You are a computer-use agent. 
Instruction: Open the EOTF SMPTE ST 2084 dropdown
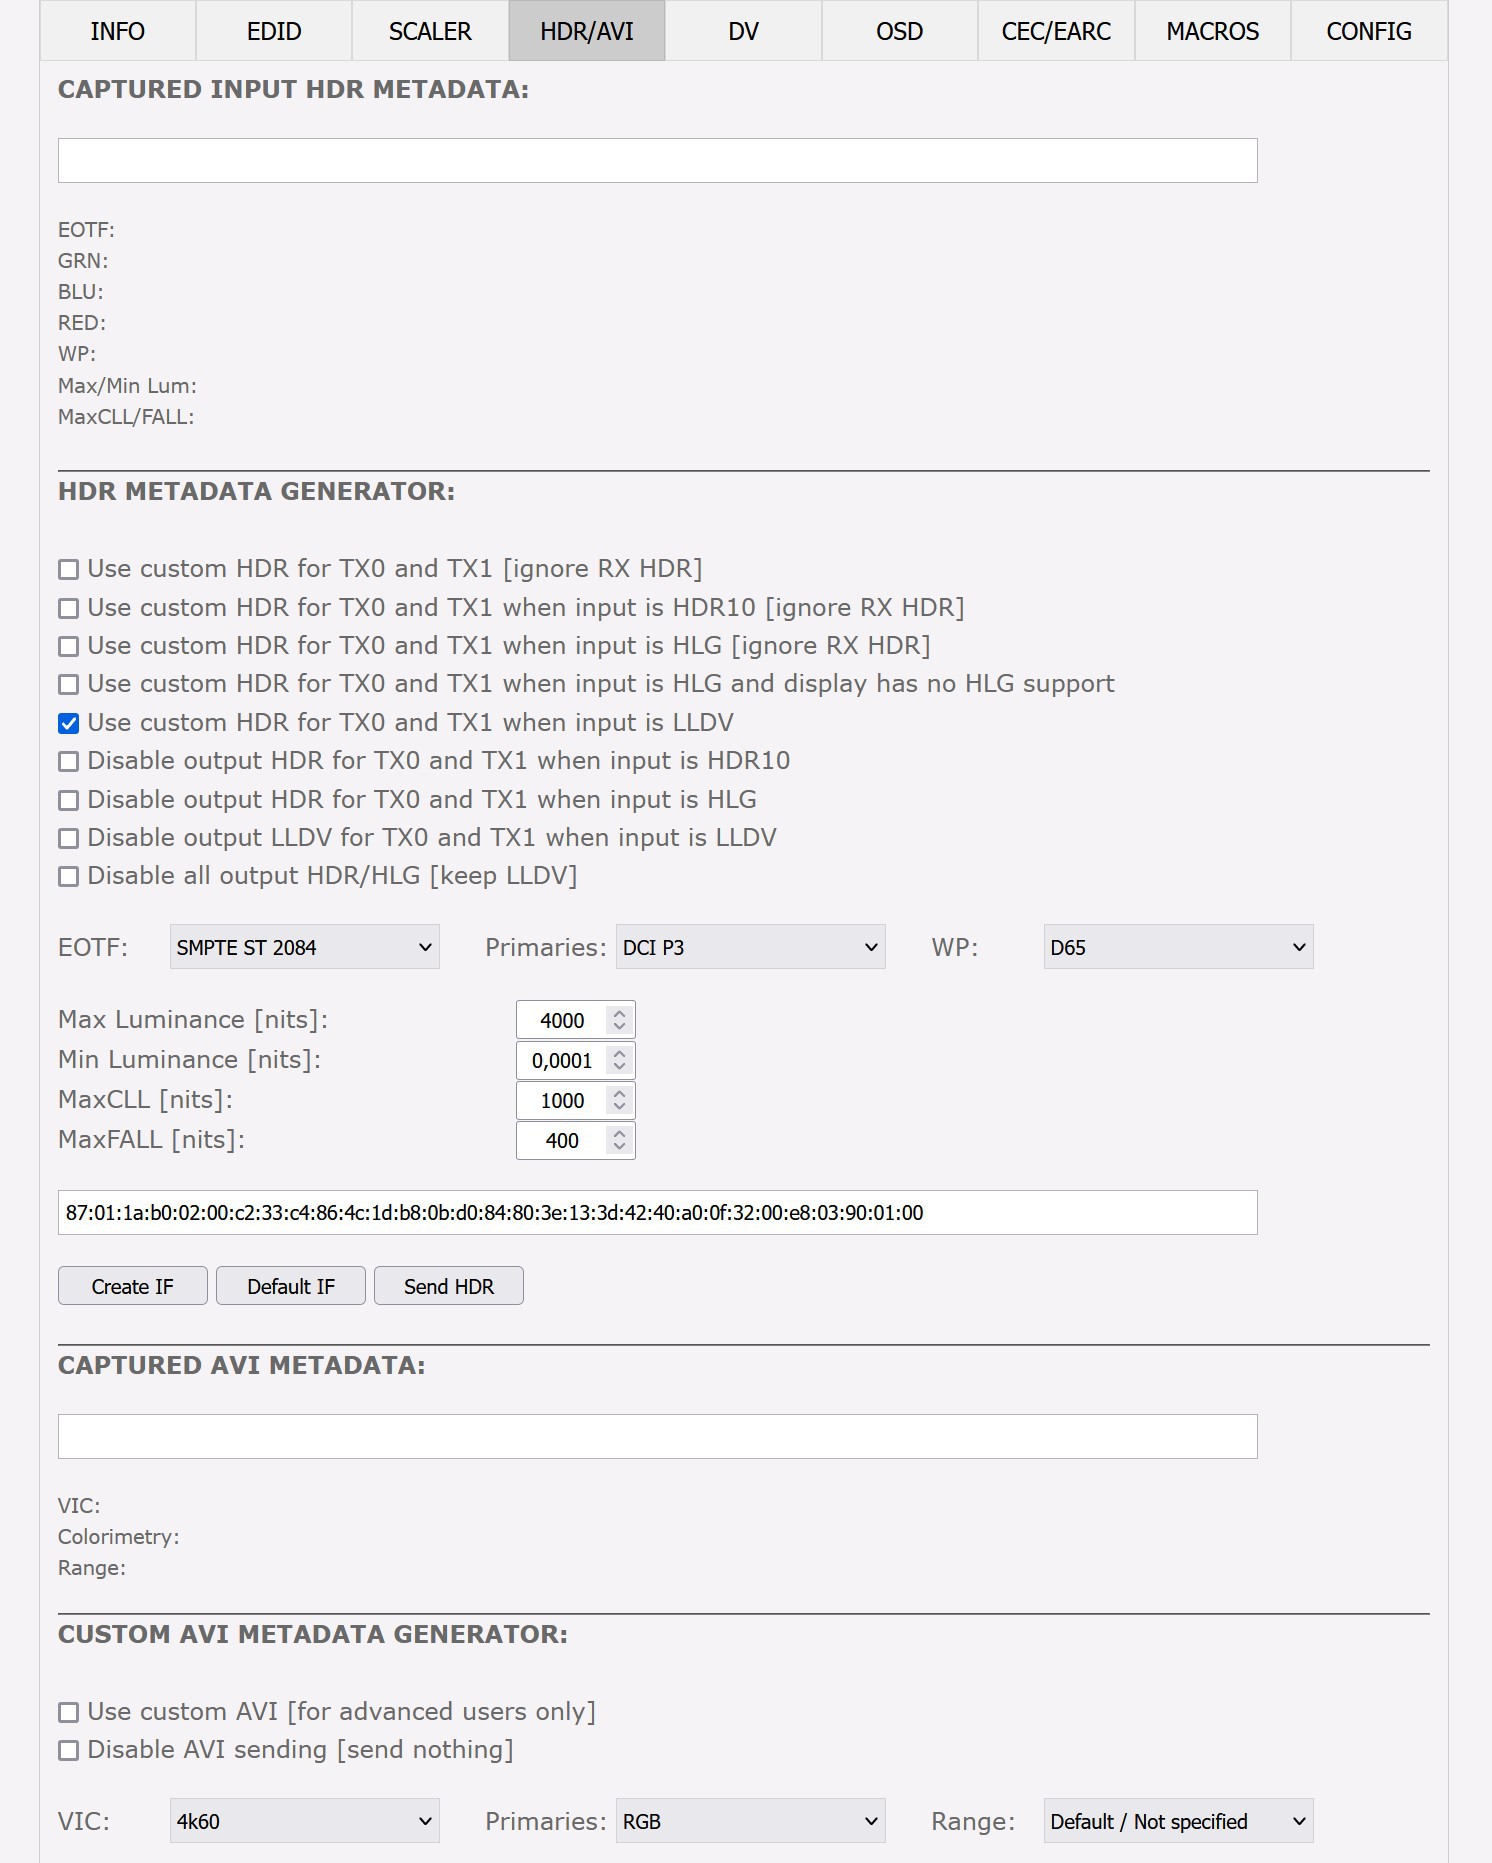coord(304,947)
